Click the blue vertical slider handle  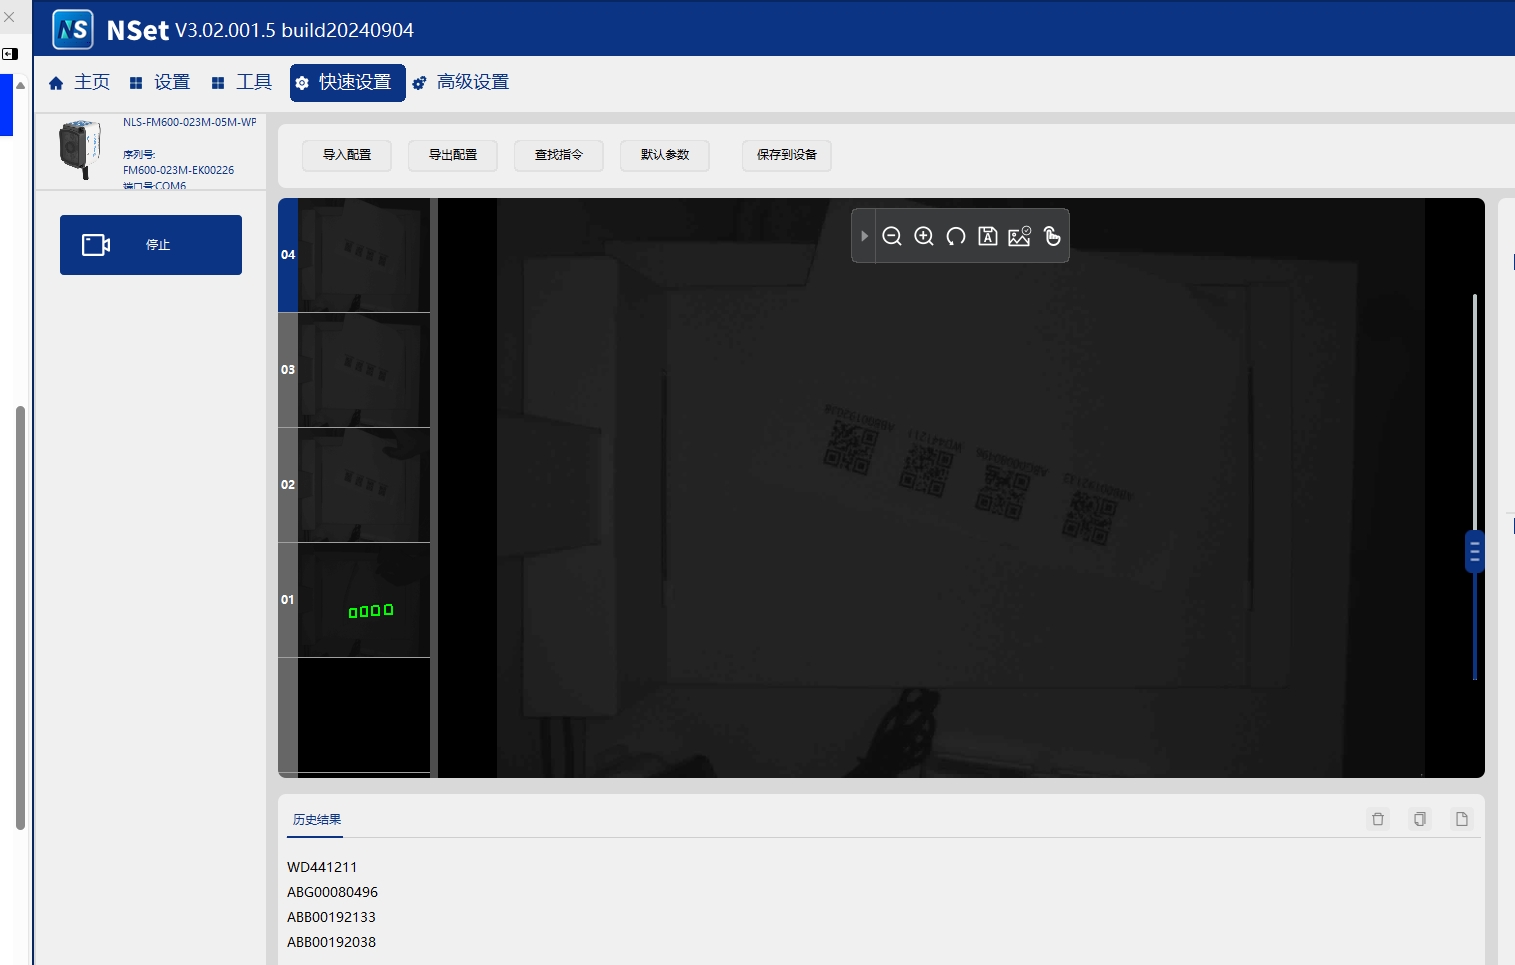(x=1475, y=552)
